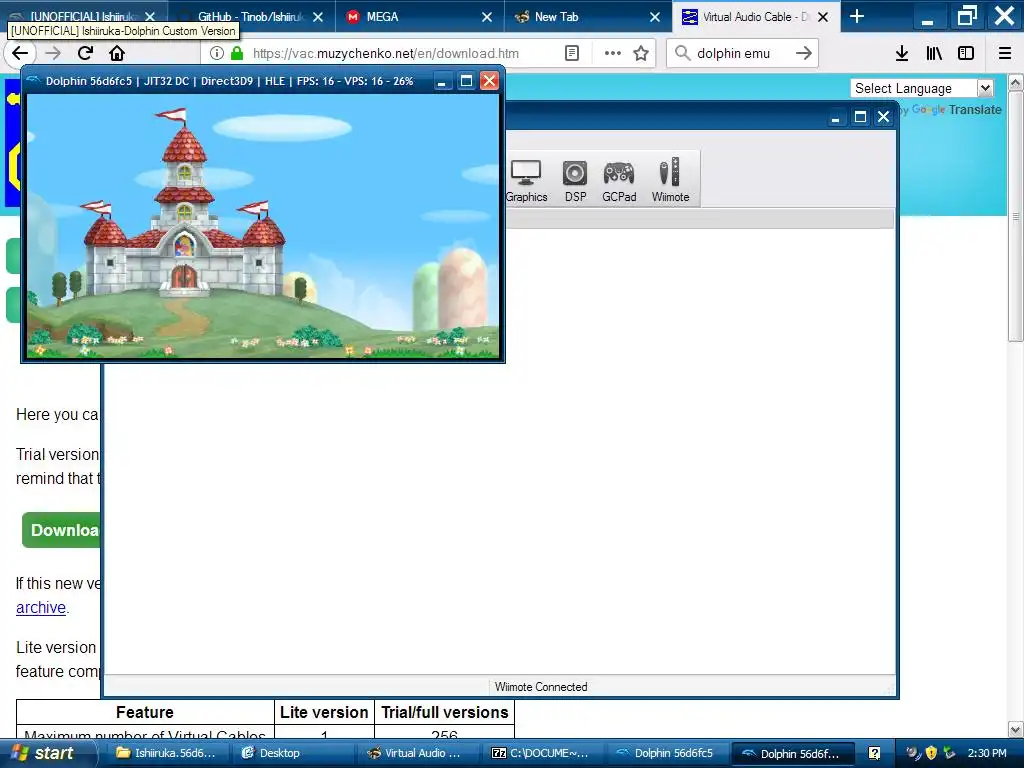
Task: Open Firefox library icon
Action: coord(934,53)
